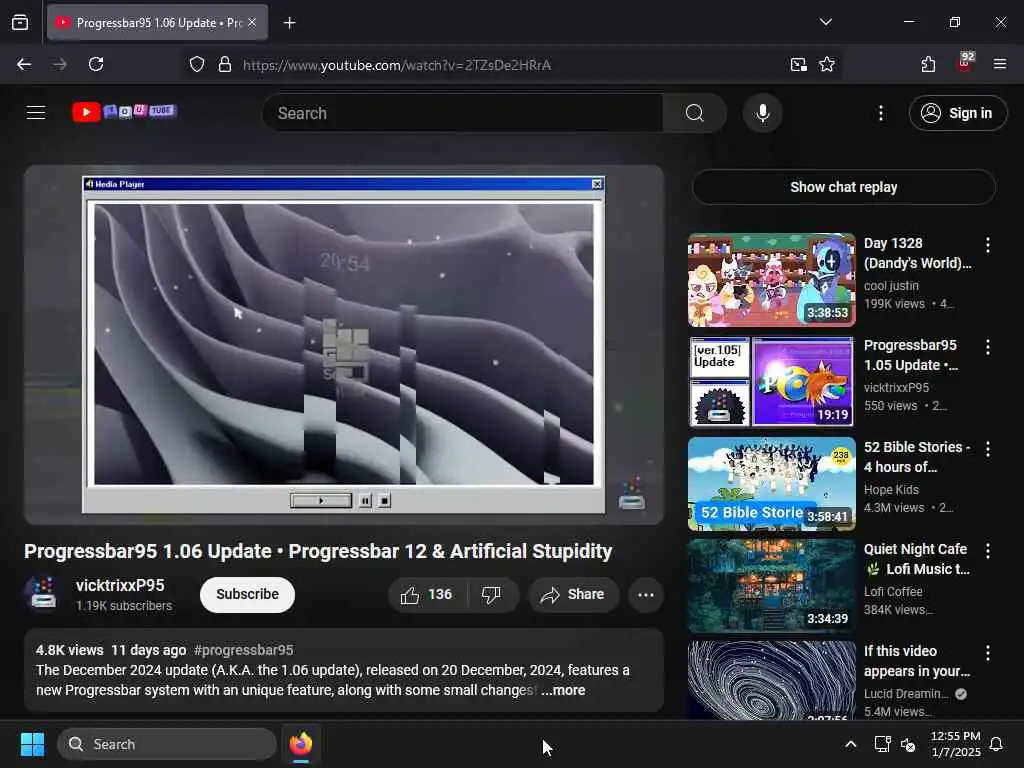Open 'If this video appears in your' title
This screenshot has width=1024, height=768.
(x=917, y=660)
